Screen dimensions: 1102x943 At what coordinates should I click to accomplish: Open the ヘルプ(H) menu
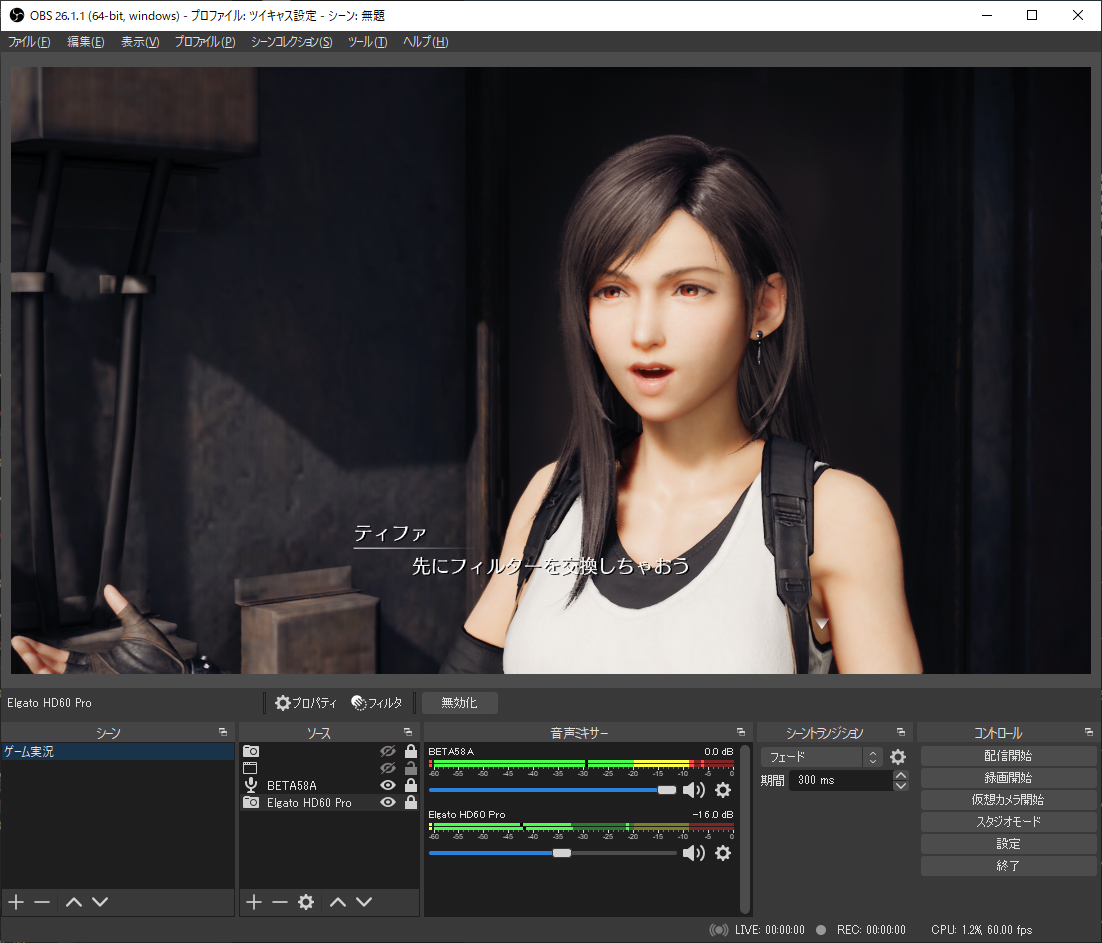coord(426,42)
